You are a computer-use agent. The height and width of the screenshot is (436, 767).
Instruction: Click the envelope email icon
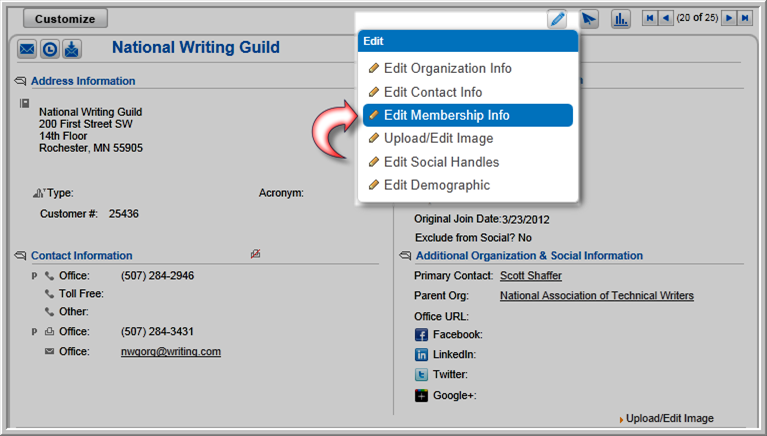(x=27, y=49)
